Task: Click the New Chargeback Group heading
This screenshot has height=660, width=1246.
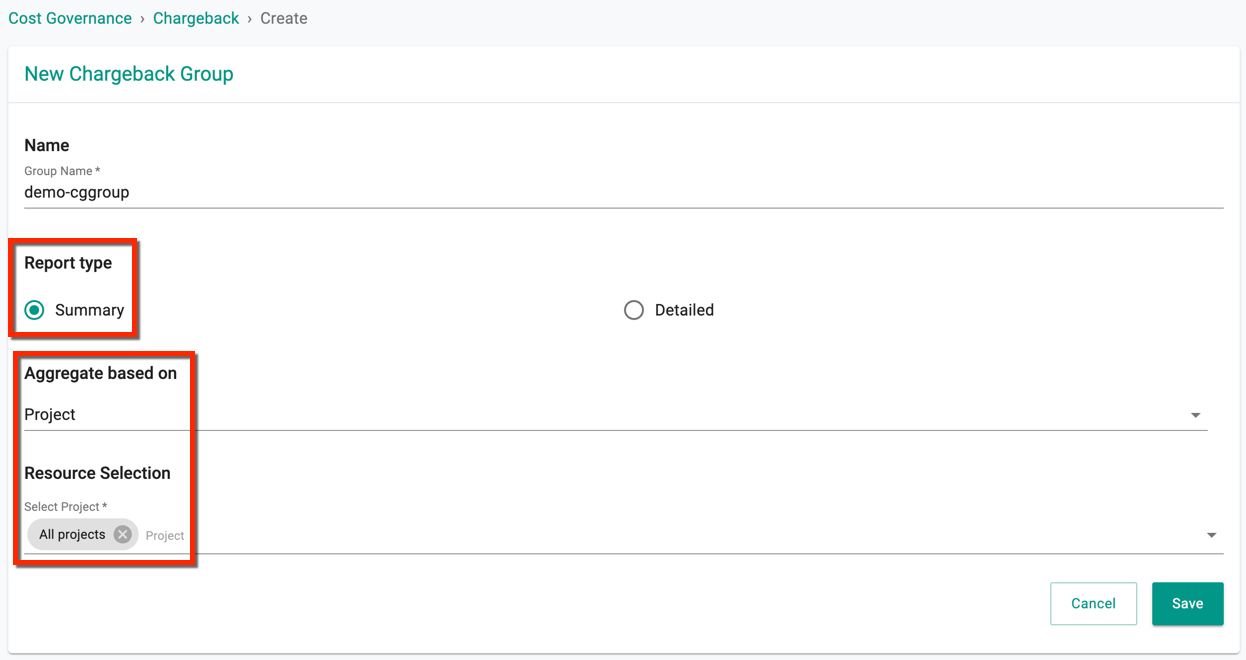Action: [129, 74]
